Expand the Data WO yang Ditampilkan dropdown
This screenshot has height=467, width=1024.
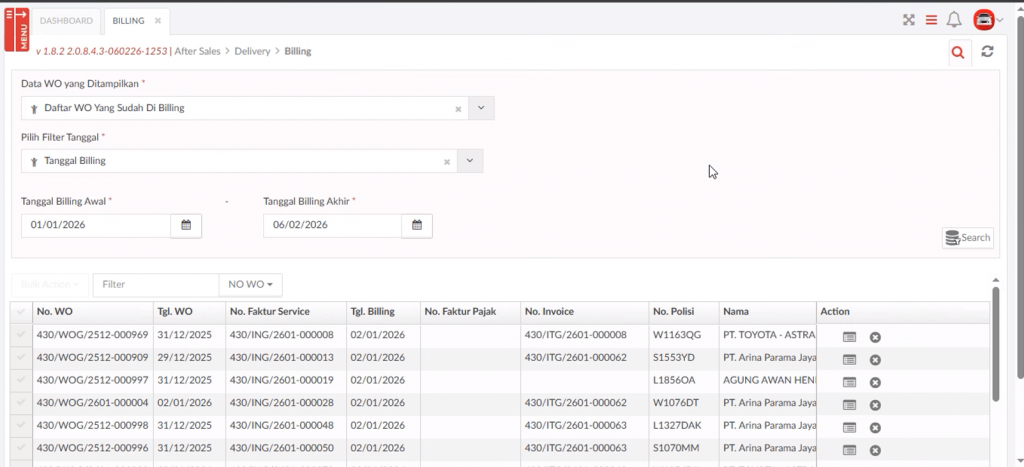(481, 108)
